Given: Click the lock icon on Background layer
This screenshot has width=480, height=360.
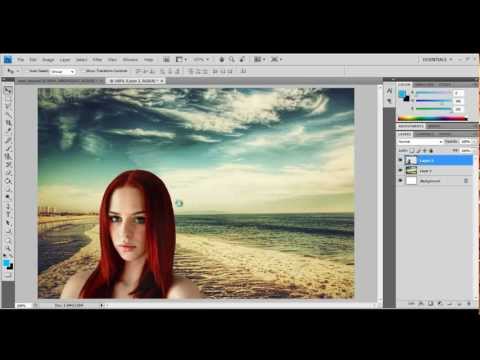Looking at the screenshot, I should (x=466, y=181).
